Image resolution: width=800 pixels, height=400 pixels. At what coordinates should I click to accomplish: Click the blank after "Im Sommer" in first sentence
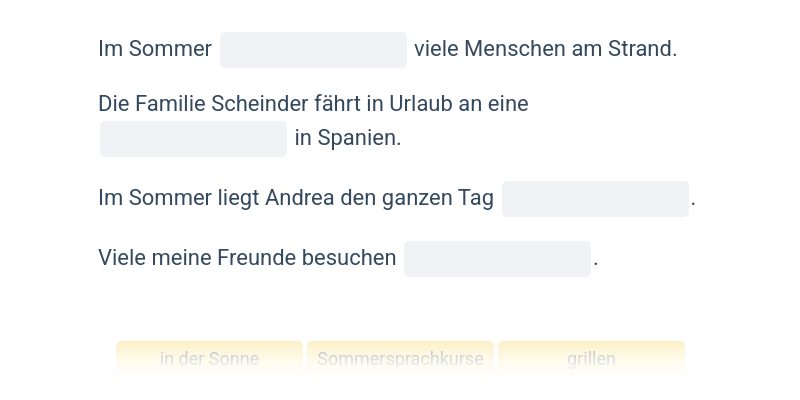point(313,49)
